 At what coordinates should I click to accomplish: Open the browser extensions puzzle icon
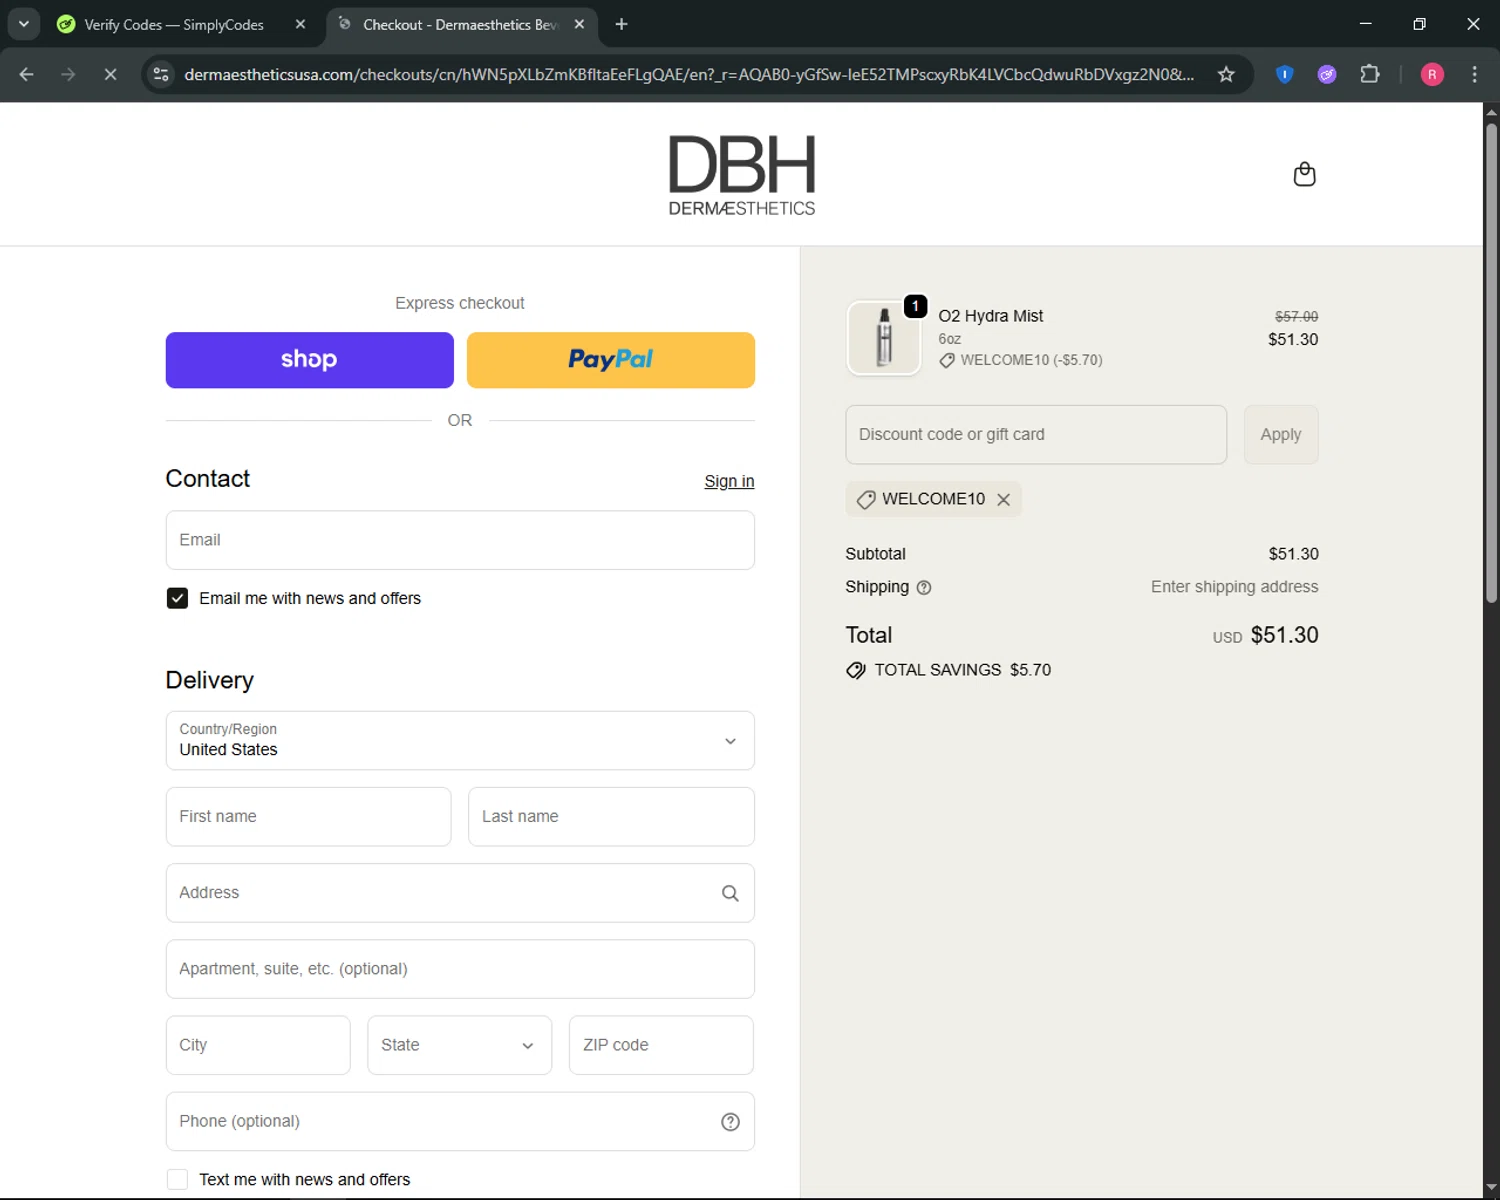(x=1370, y=74)
